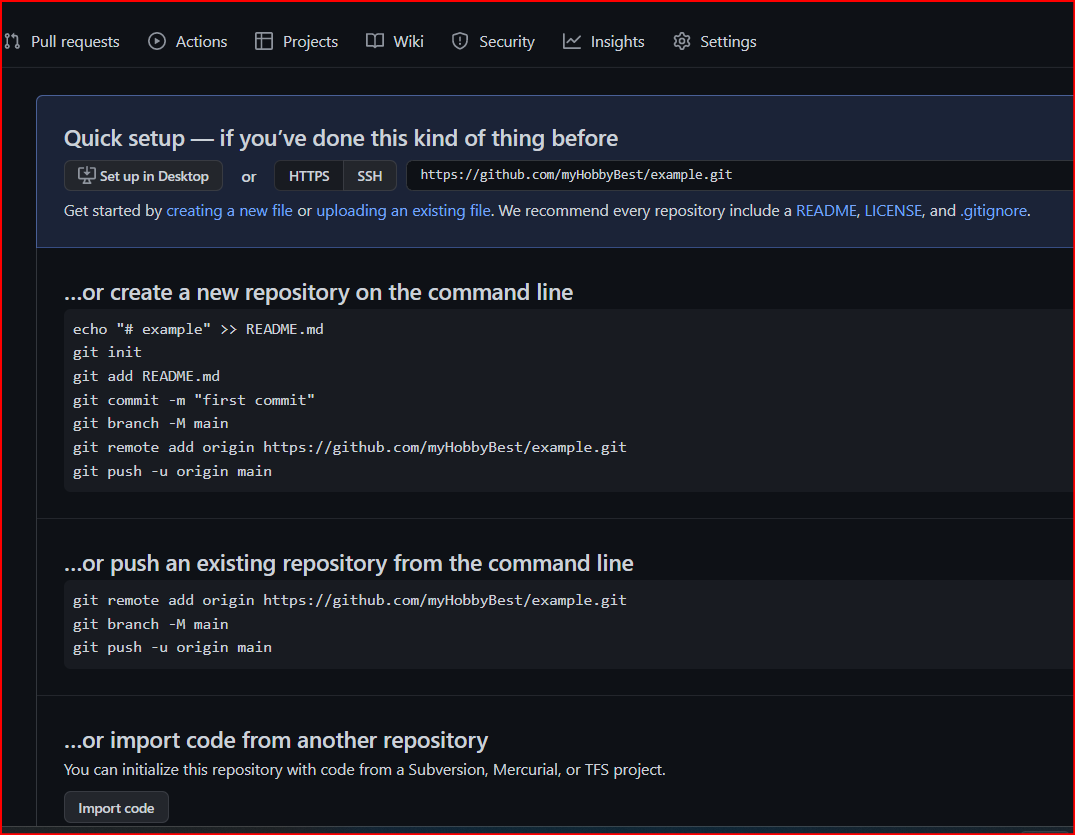Click the Actions play icon
The height and width of the screenshot is (835, 1075).
(157, 41)
